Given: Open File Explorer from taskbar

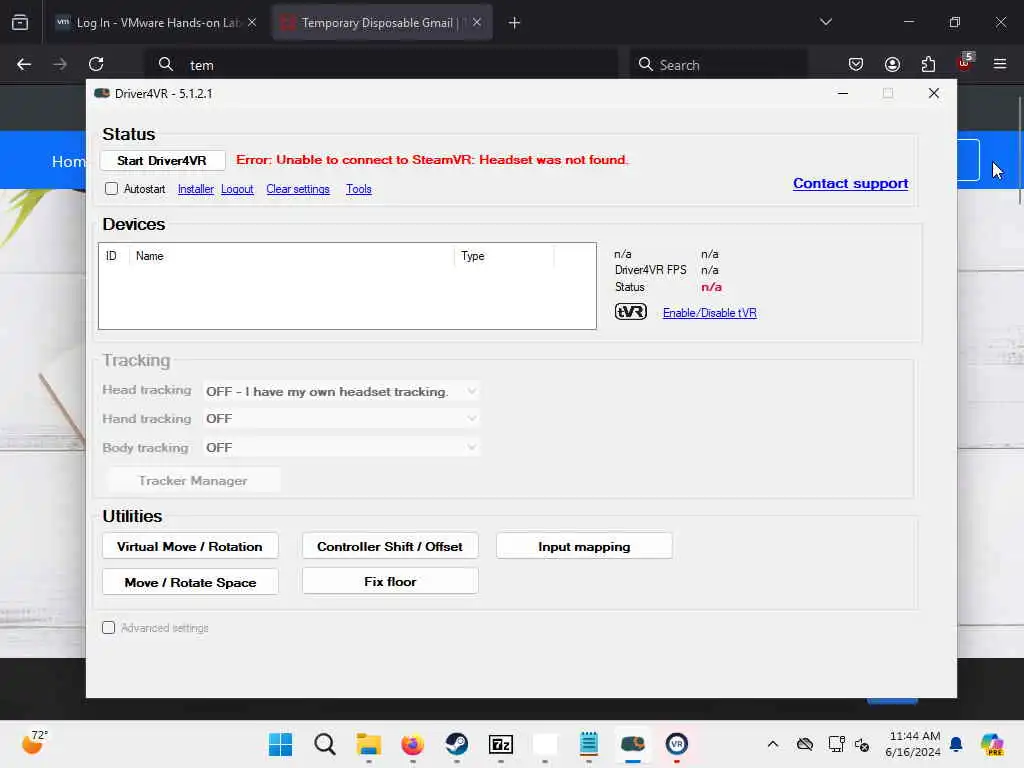Looking at the screenshot, I should [x=368, y=744].
